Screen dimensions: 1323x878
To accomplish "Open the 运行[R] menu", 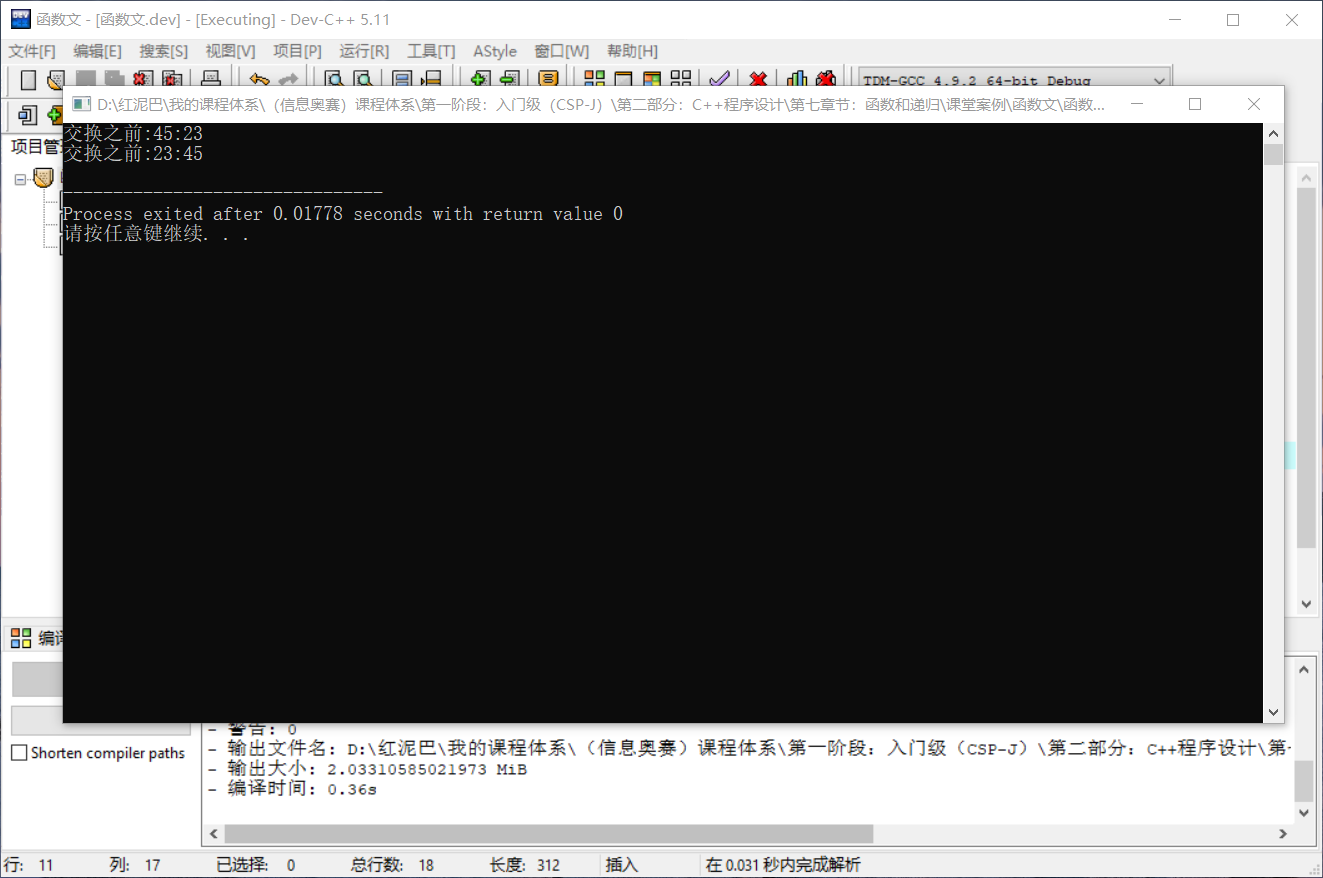I will 364,51.
